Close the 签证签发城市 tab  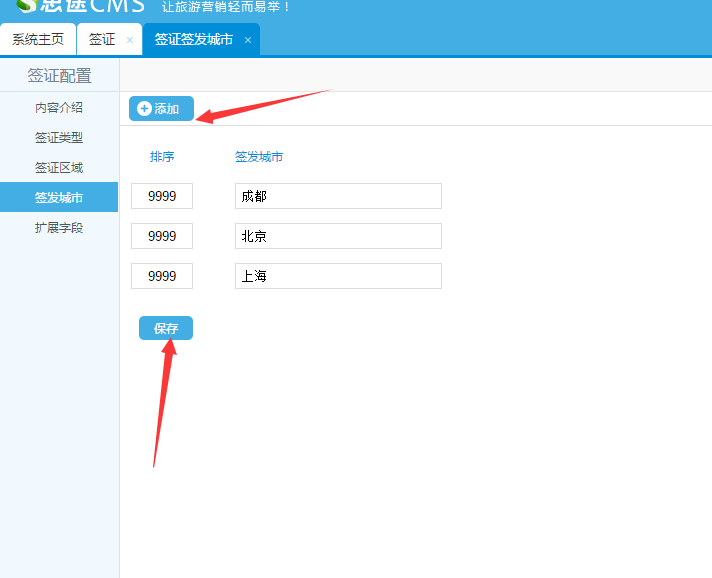click(248, 41)
